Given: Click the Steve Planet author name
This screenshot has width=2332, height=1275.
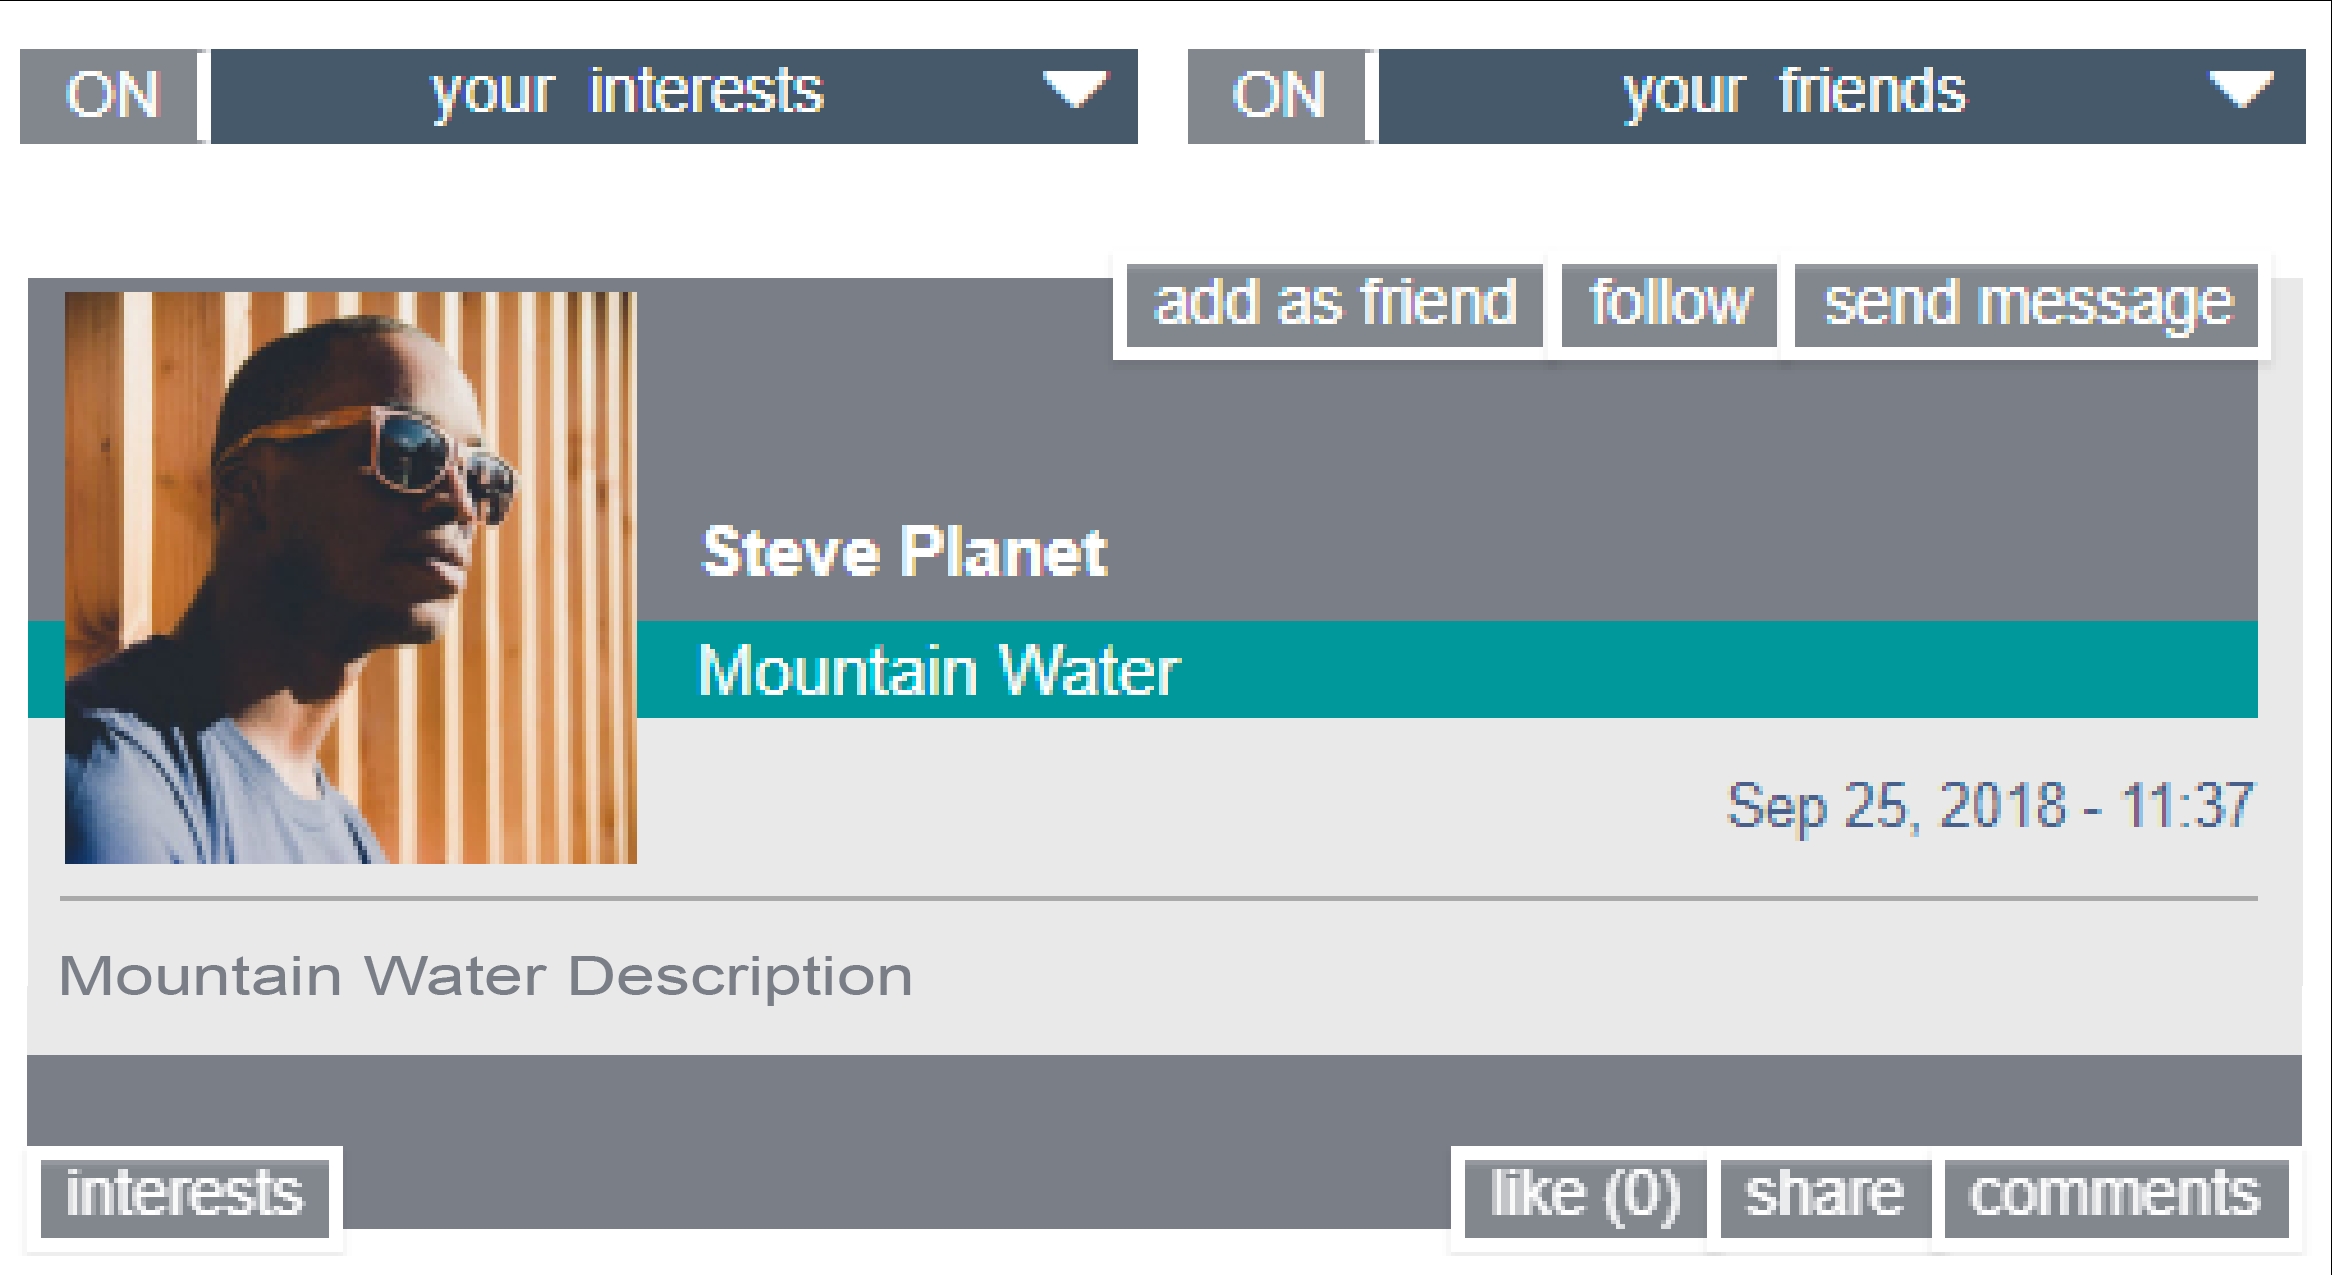Looking at the screenshot, I should [x=904, y=552].
